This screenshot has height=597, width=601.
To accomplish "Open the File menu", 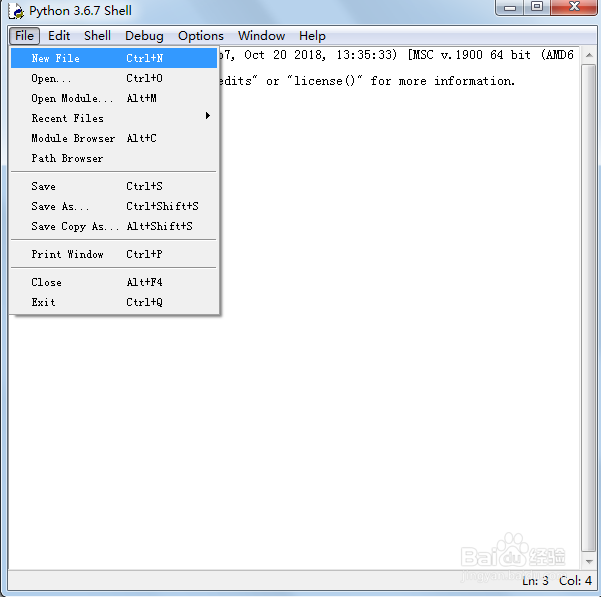I will coord(24,36).
